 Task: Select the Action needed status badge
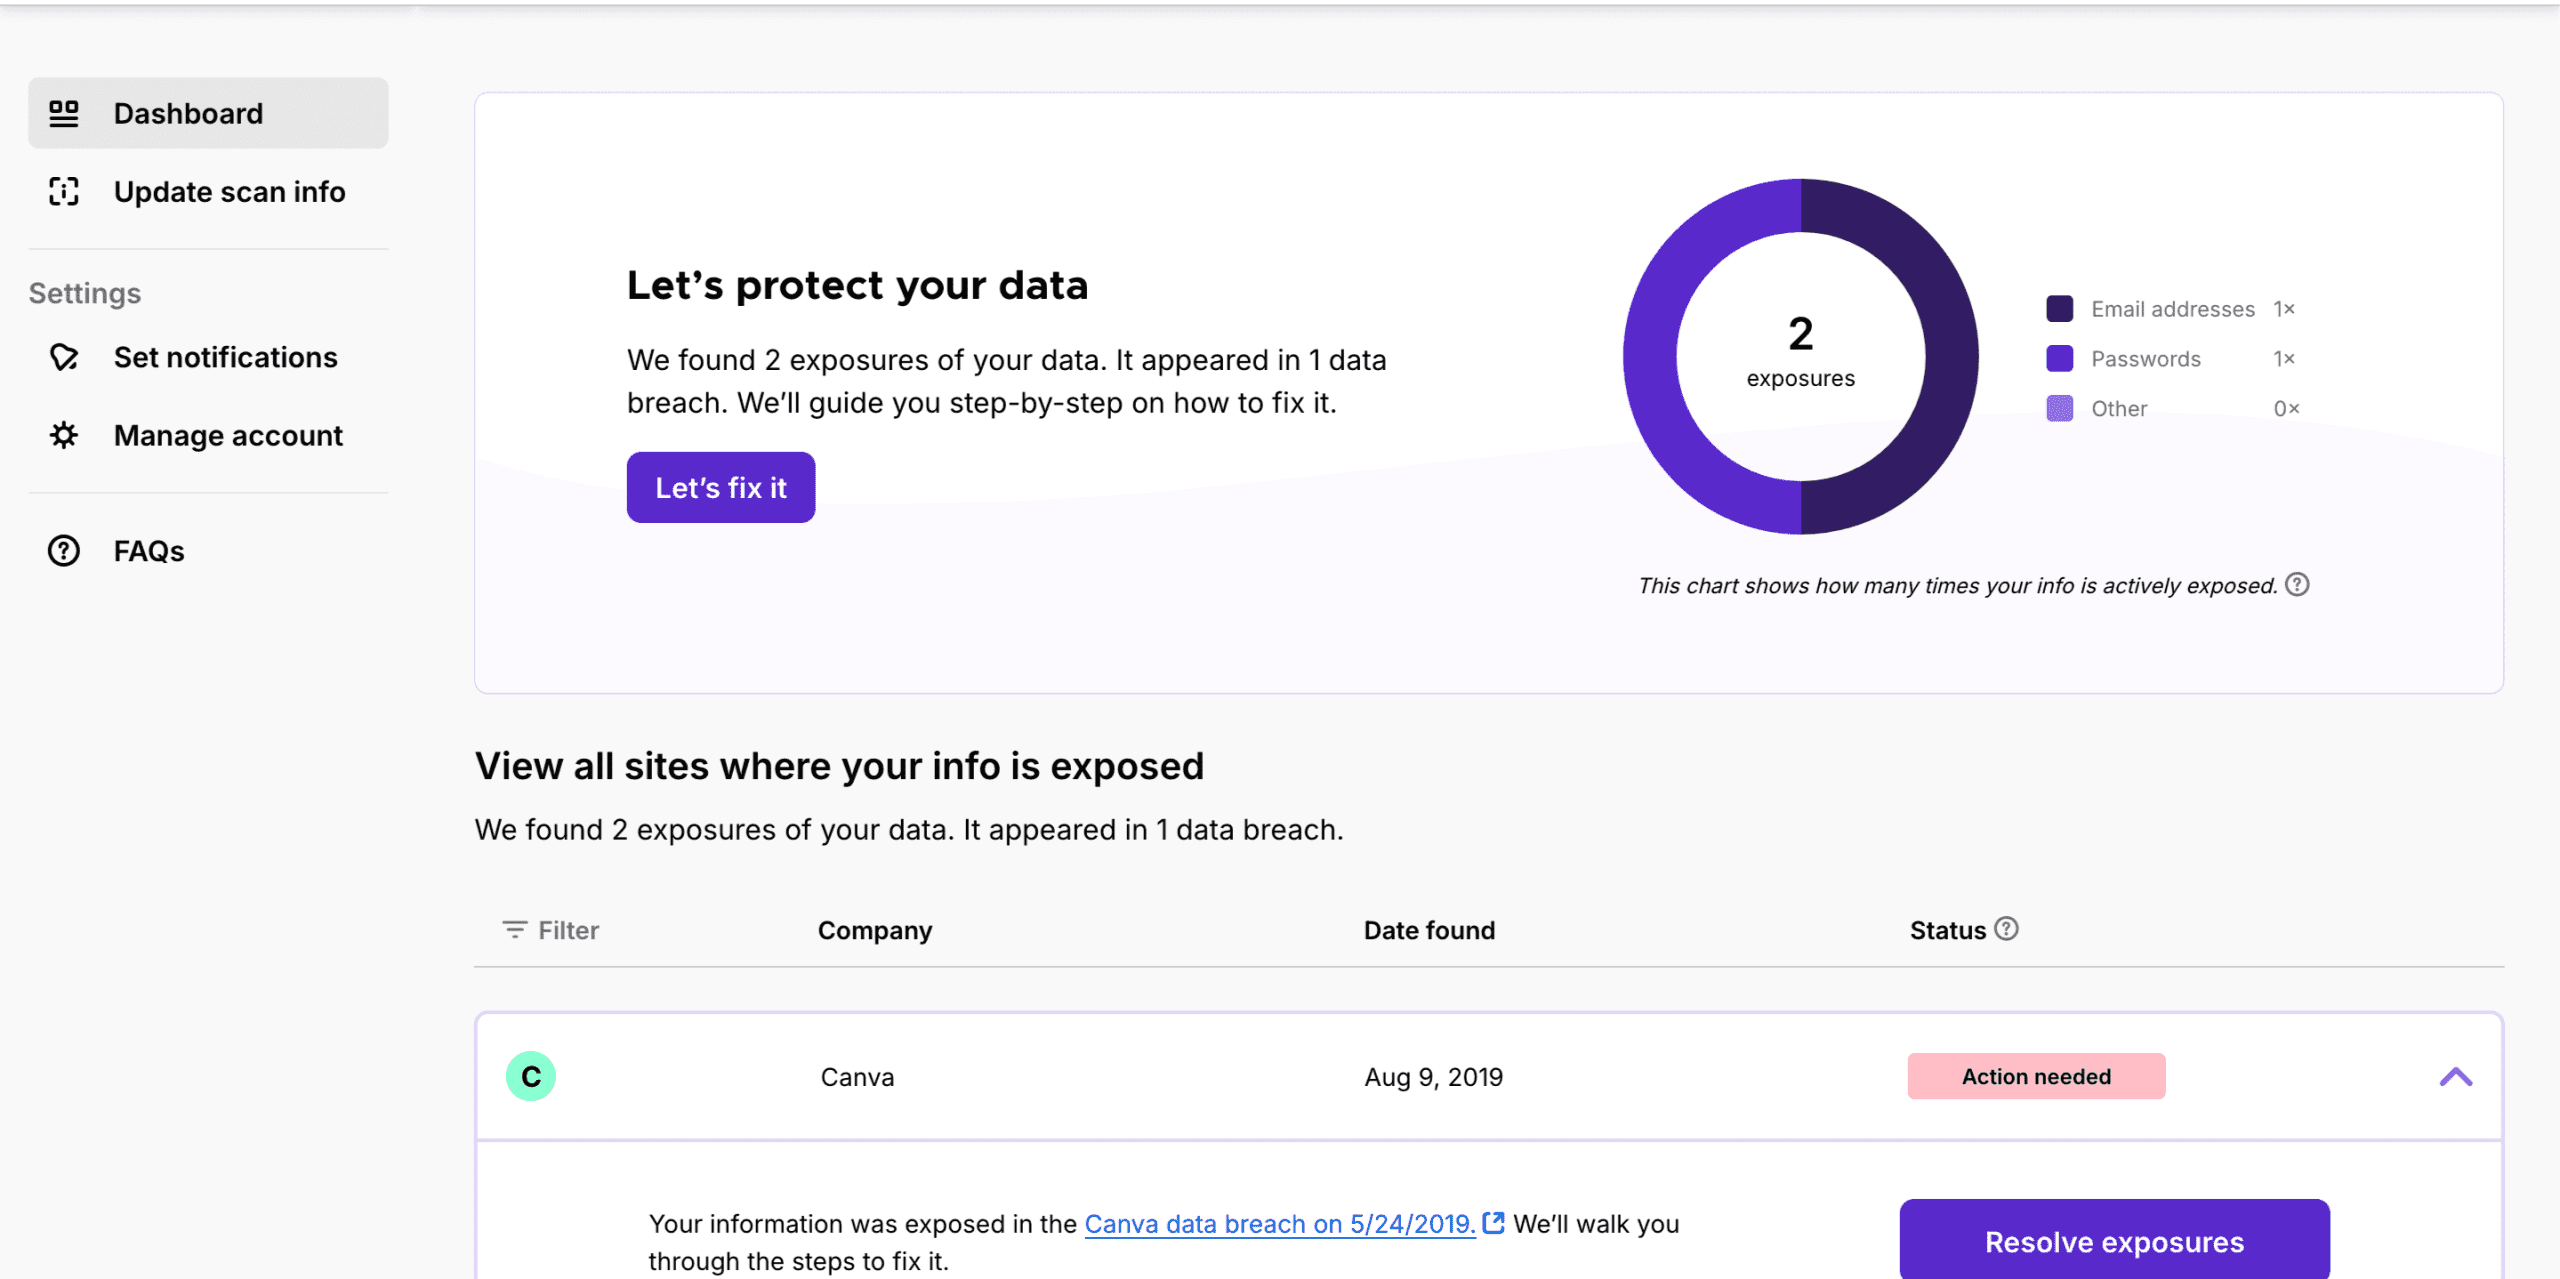2035,1077
